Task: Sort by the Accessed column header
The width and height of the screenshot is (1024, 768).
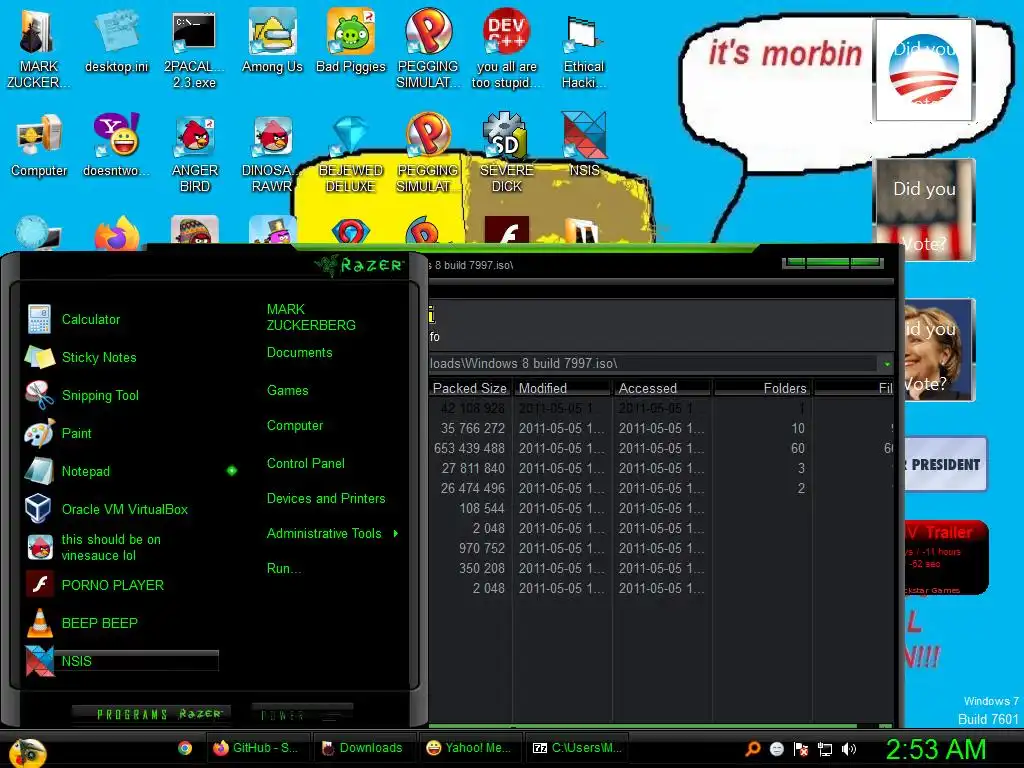Action: coord(661,388)
